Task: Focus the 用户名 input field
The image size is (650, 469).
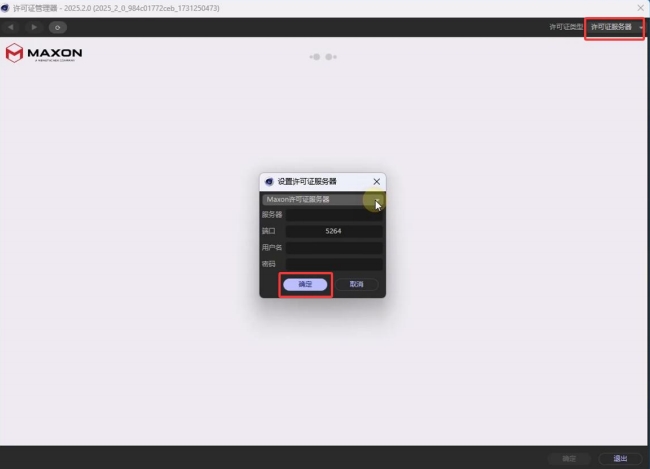Action: (x=334, y=248)
